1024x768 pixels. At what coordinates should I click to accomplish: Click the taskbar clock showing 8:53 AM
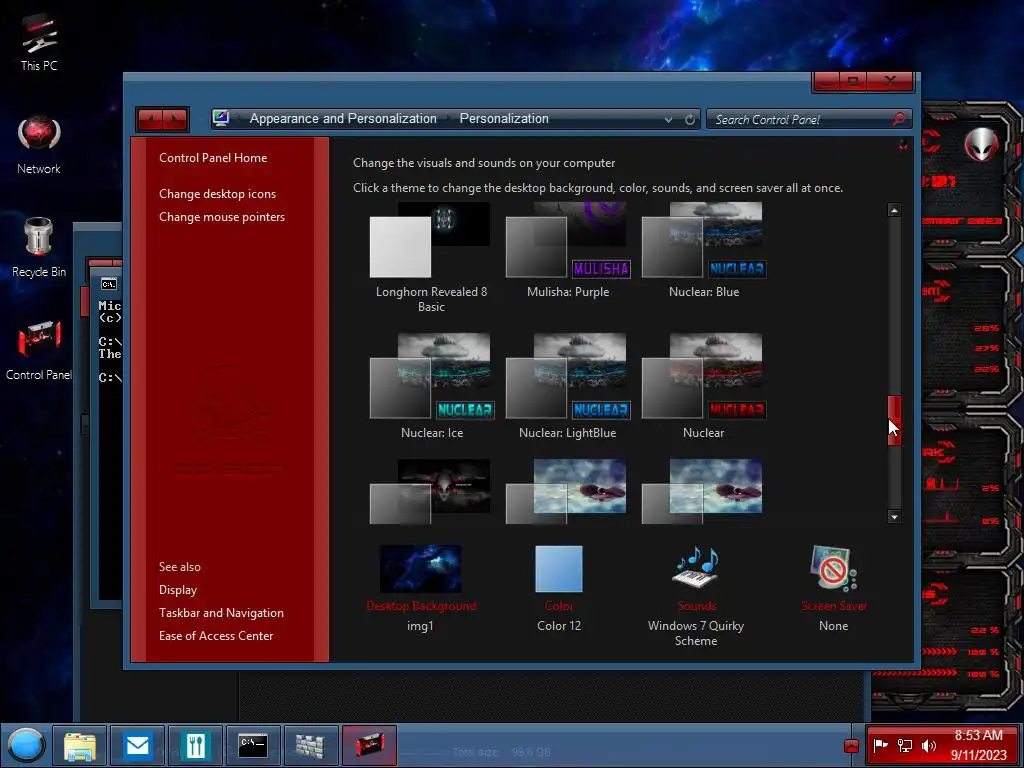[978, 744]
